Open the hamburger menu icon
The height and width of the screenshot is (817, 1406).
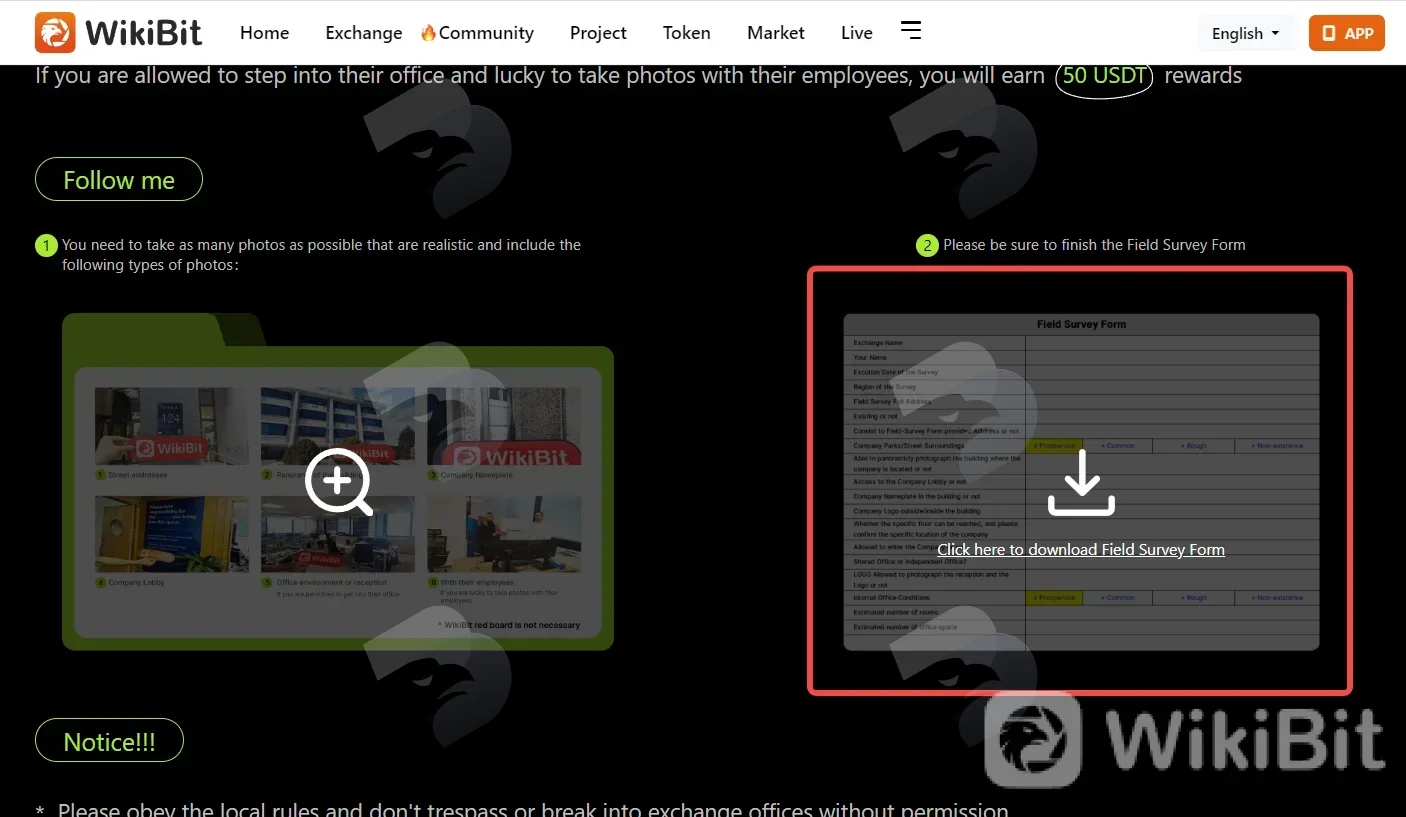point(911,30)
